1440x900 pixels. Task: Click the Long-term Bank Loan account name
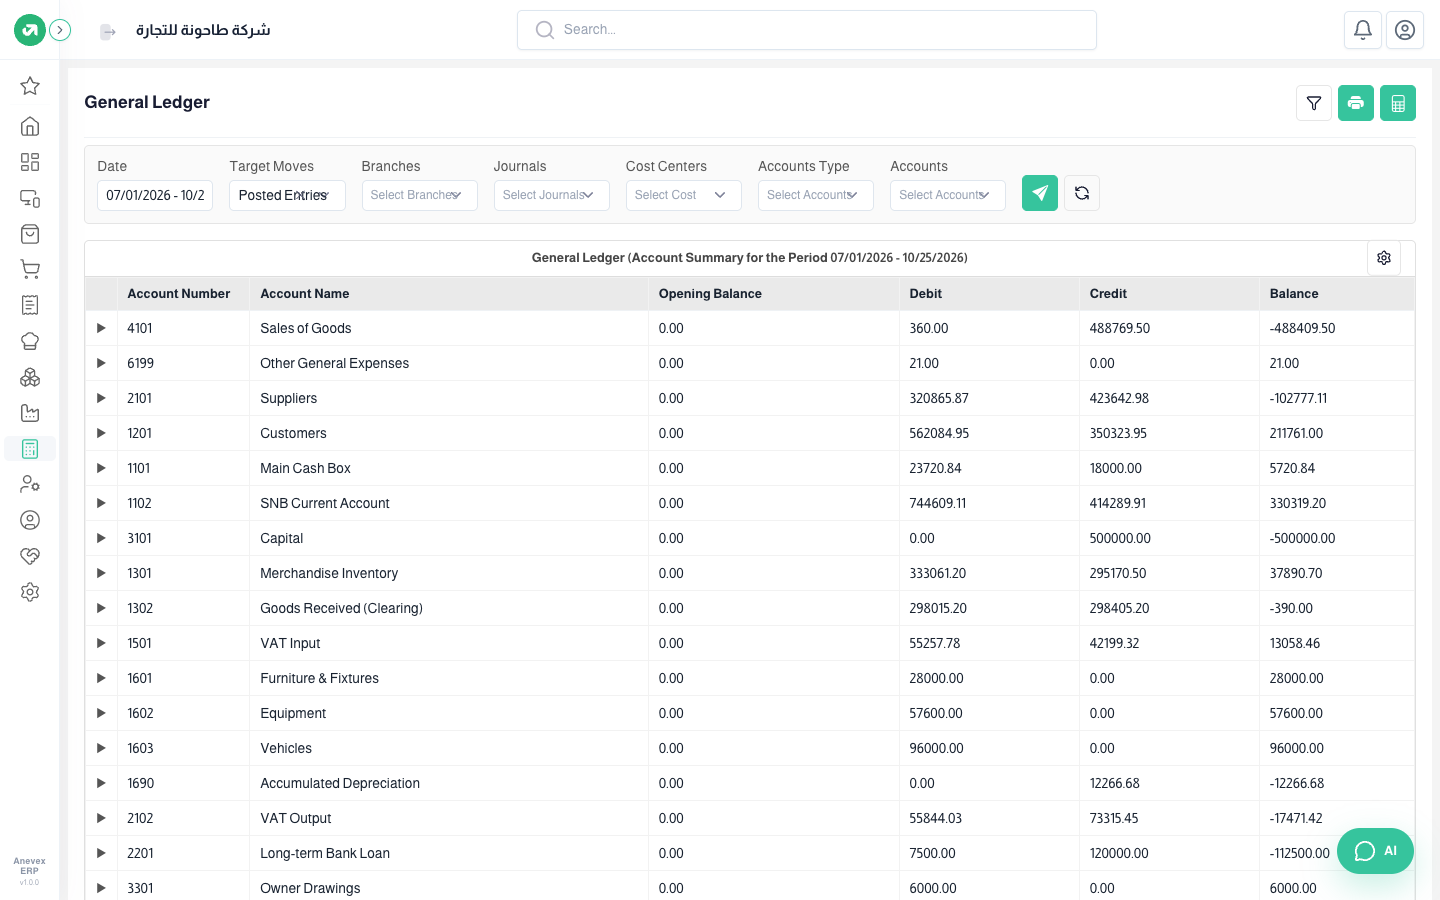(x=325, y=853)
